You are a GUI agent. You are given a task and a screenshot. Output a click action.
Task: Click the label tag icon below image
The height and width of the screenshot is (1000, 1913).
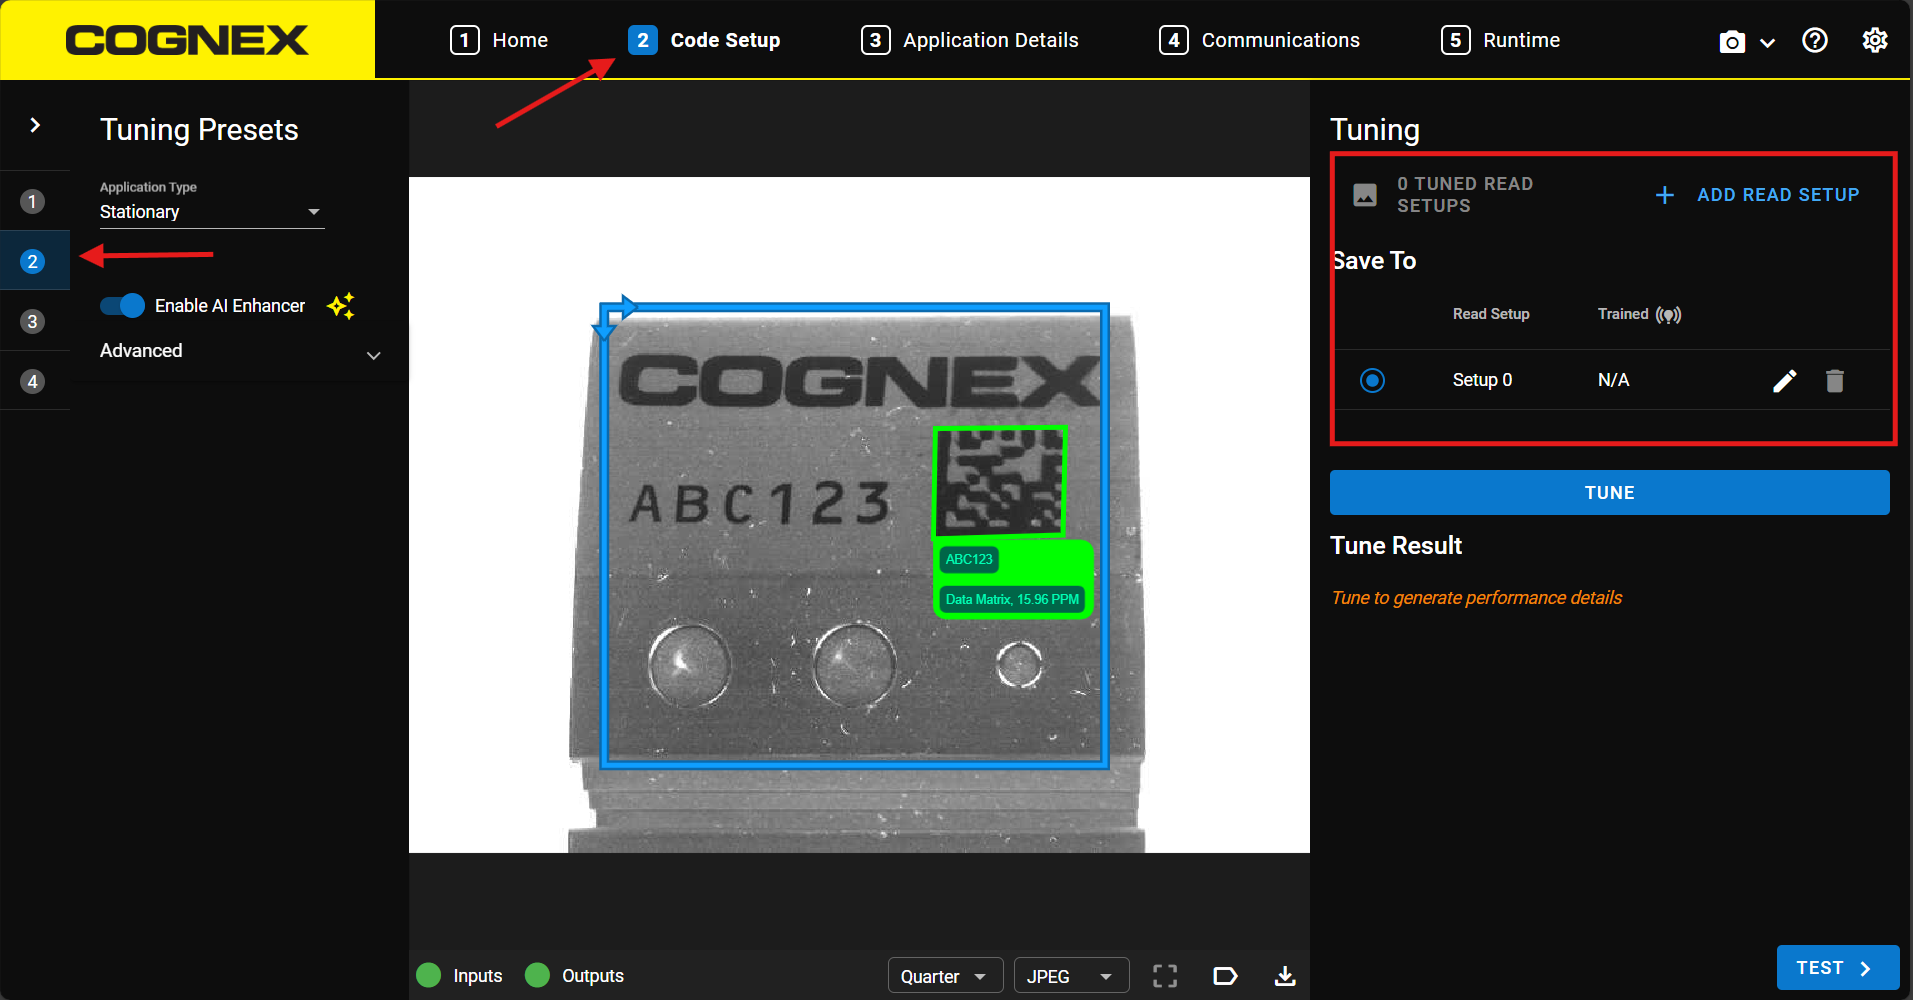tap(1225, 976)
